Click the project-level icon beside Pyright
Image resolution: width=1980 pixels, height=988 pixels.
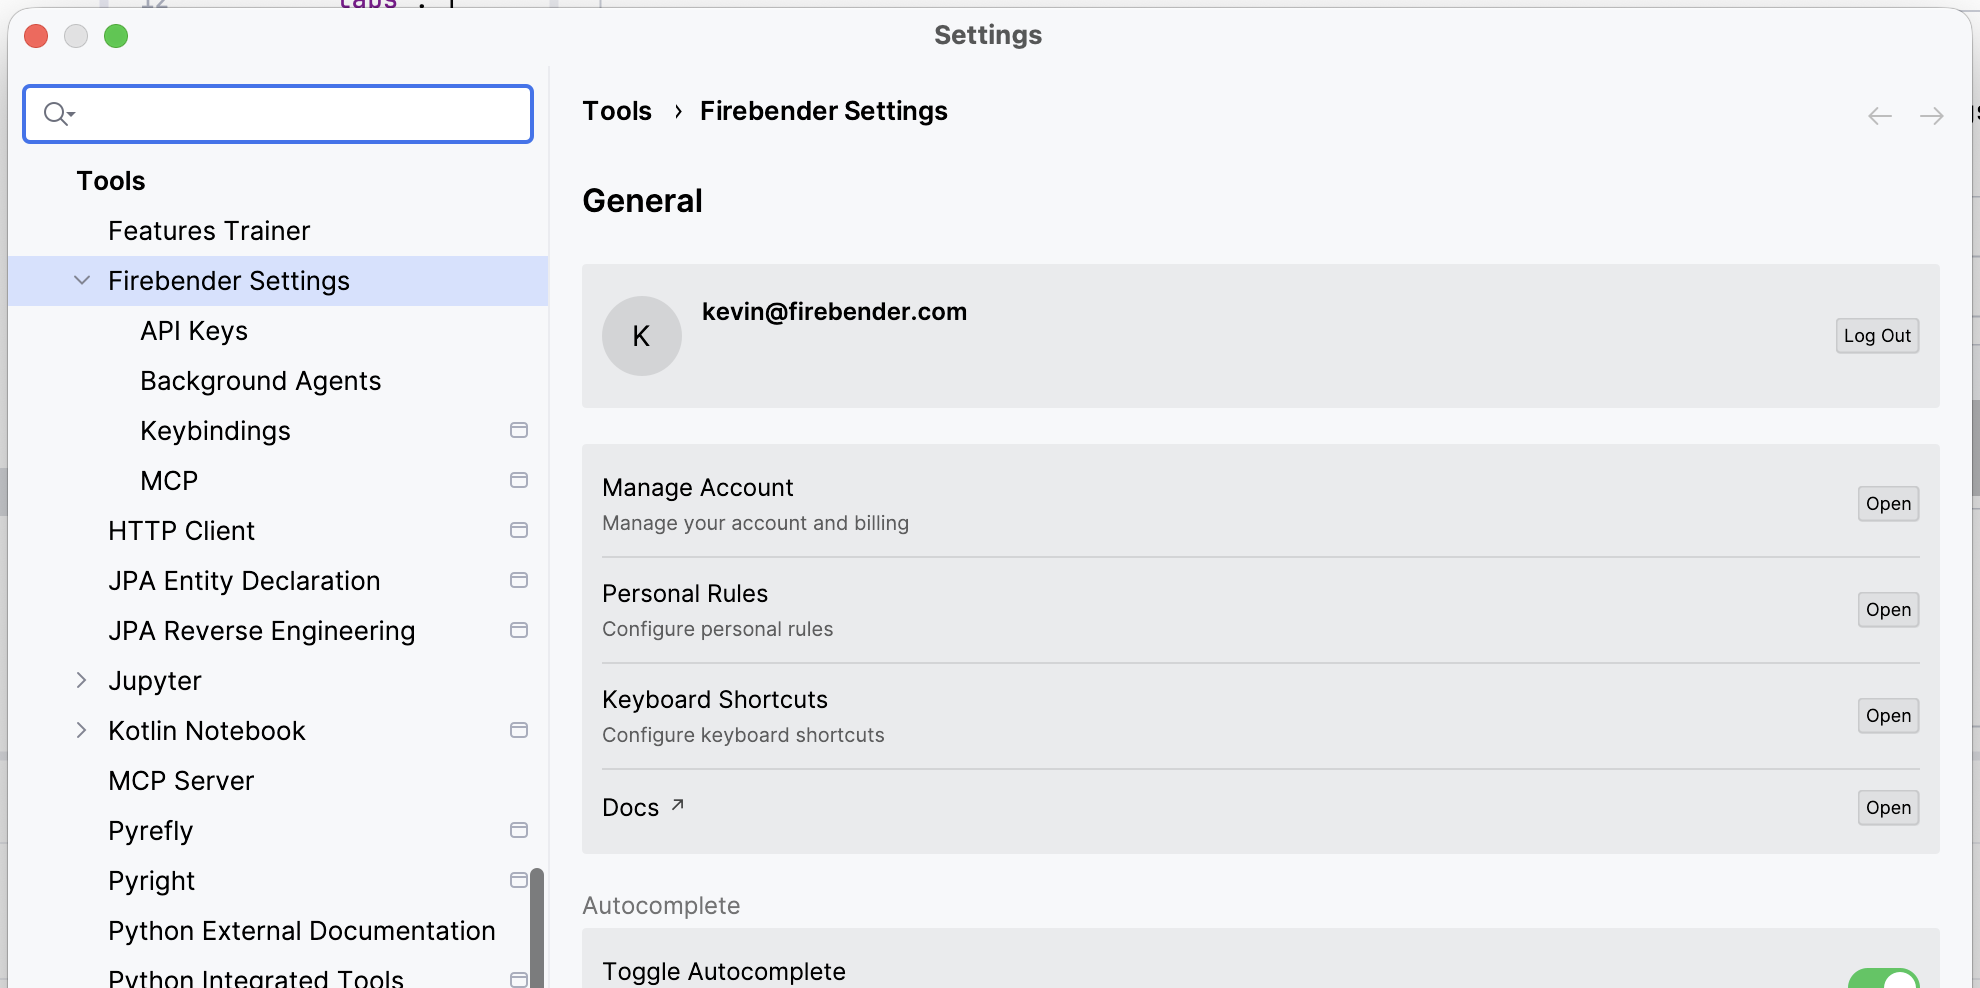[x=519, y=880]
